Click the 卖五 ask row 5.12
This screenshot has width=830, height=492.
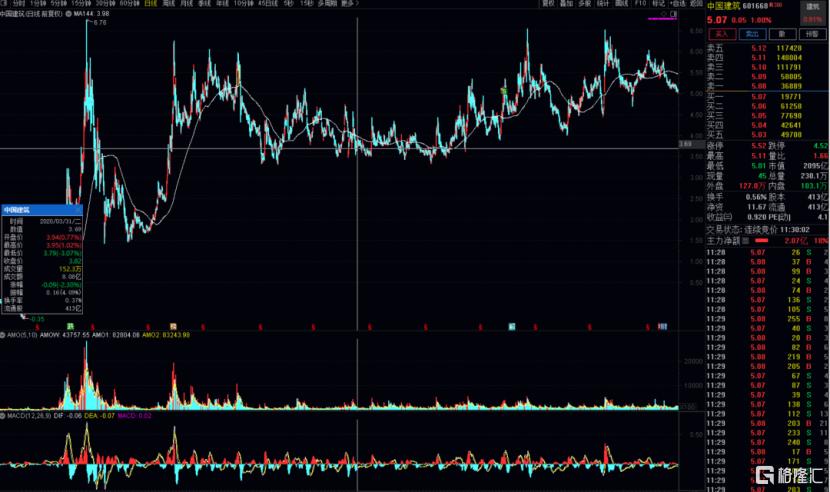click(767, 48)
